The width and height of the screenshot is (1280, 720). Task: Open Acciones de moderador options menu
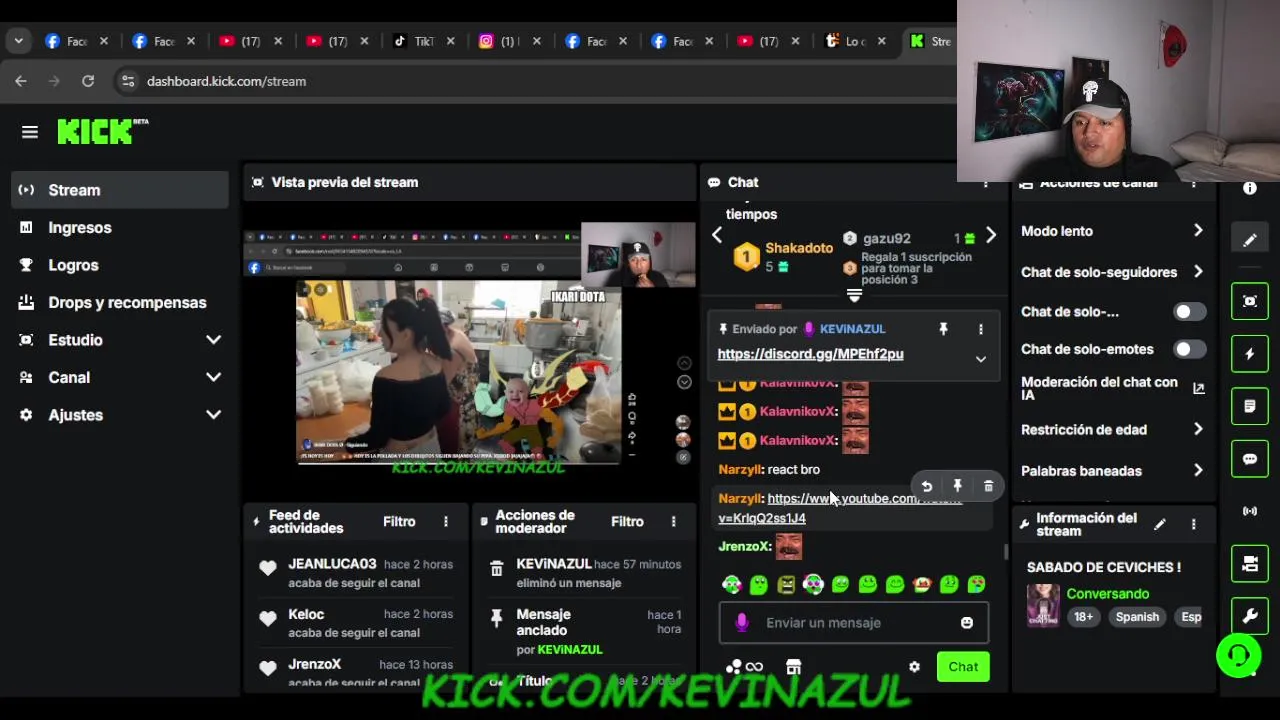pos(673,522)
